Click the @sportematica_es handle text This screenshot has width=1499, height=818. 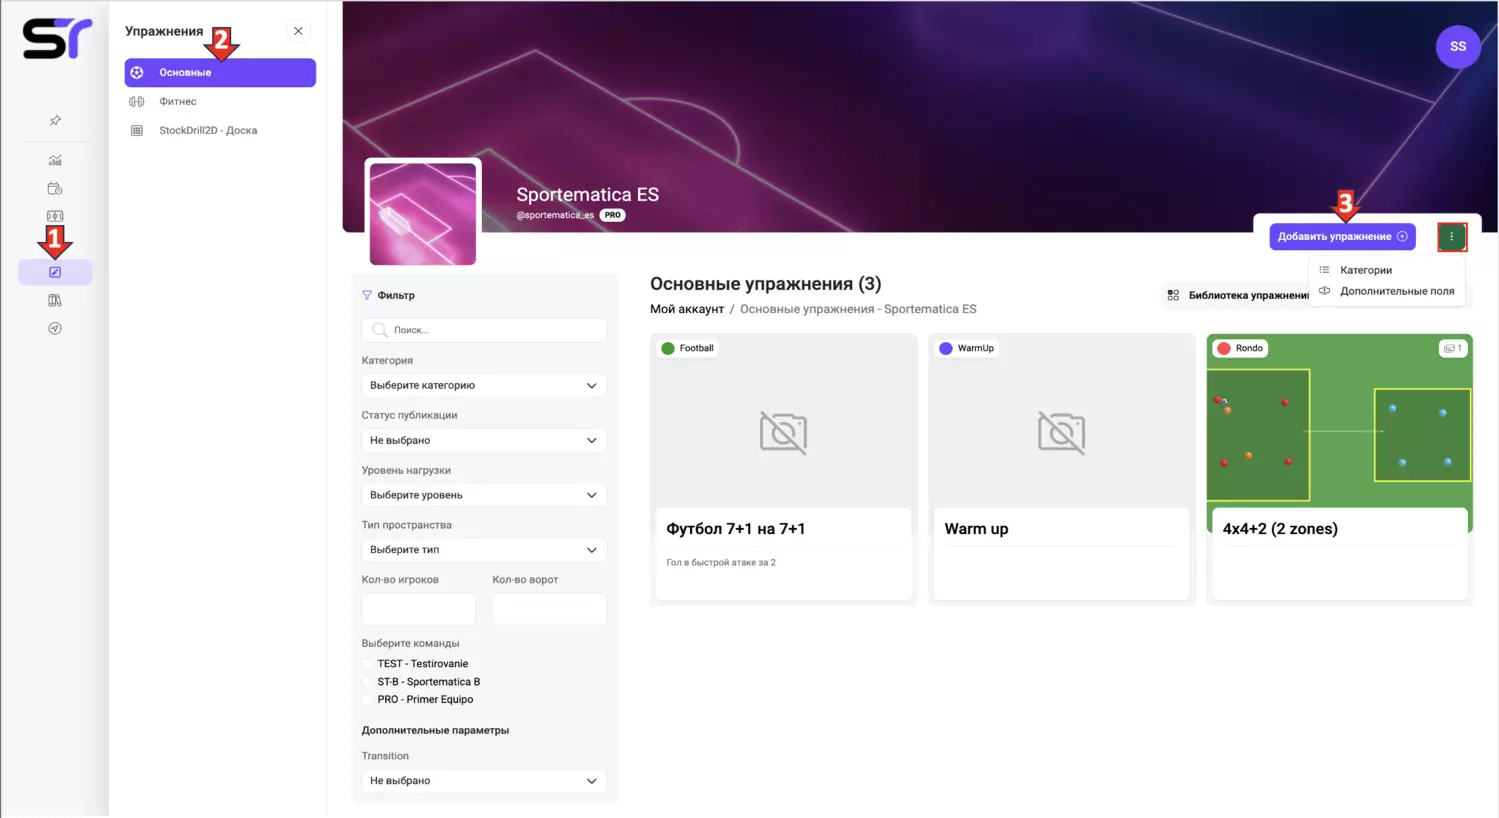click(x=555, y=215)
